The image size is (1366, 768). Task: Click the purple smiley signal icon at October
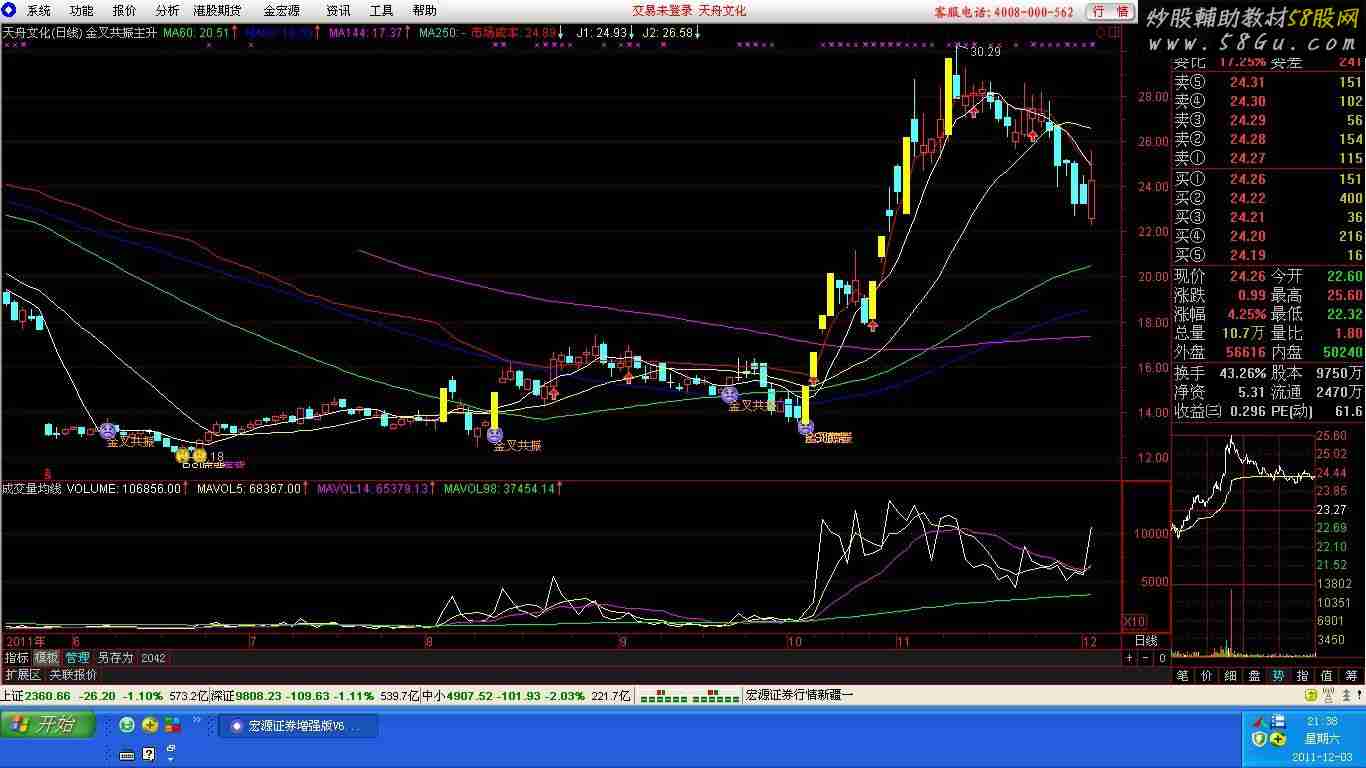click(806, 427)
